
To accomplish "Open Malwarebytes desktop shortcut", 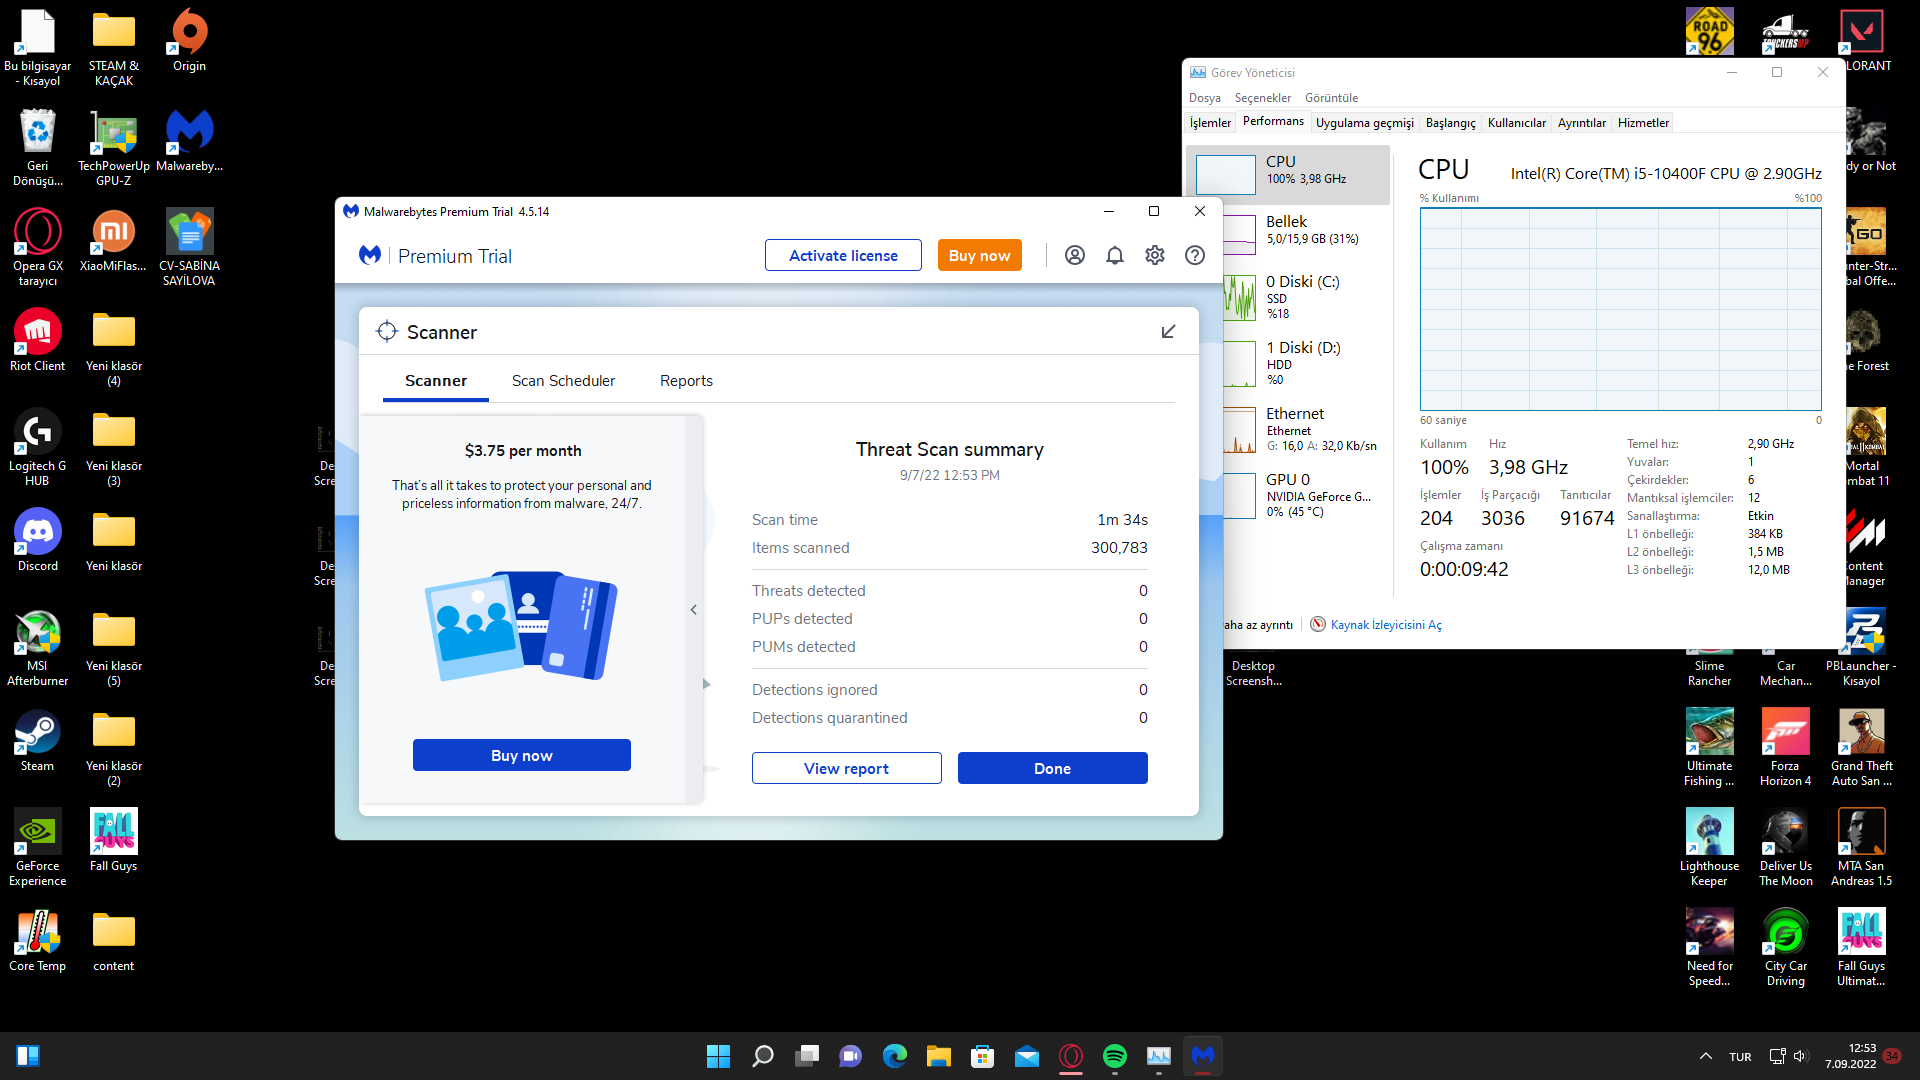I will (x=189, y=140).
